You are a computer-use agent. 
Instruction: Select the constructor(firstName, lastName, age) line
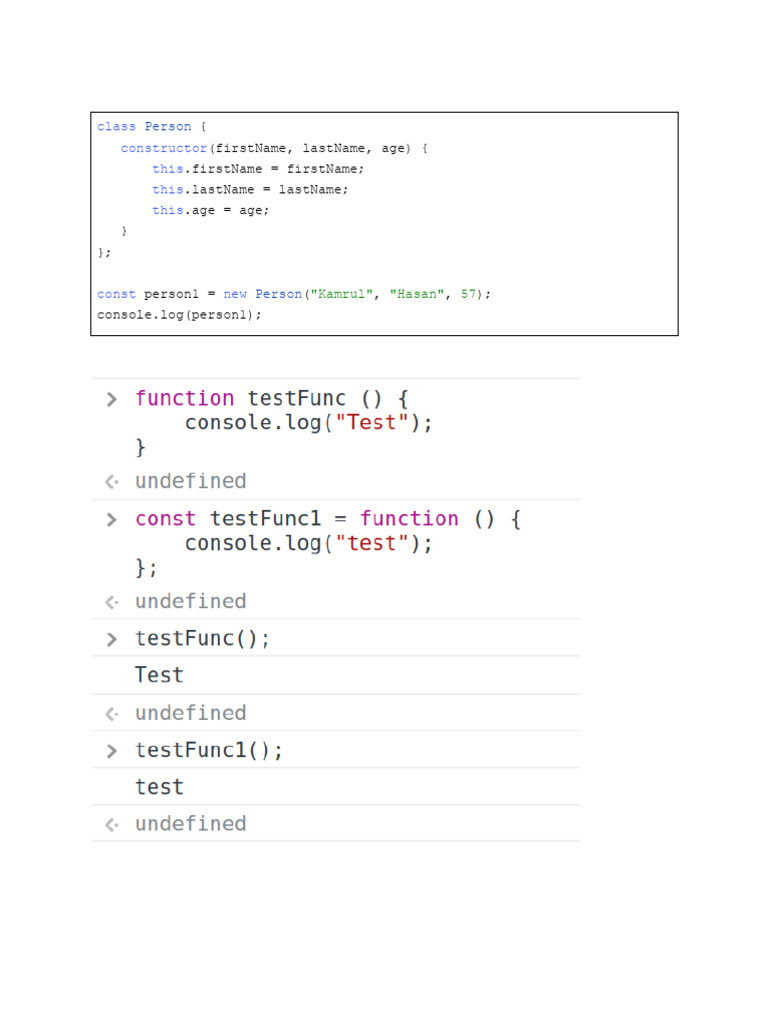tap(274, 148)
